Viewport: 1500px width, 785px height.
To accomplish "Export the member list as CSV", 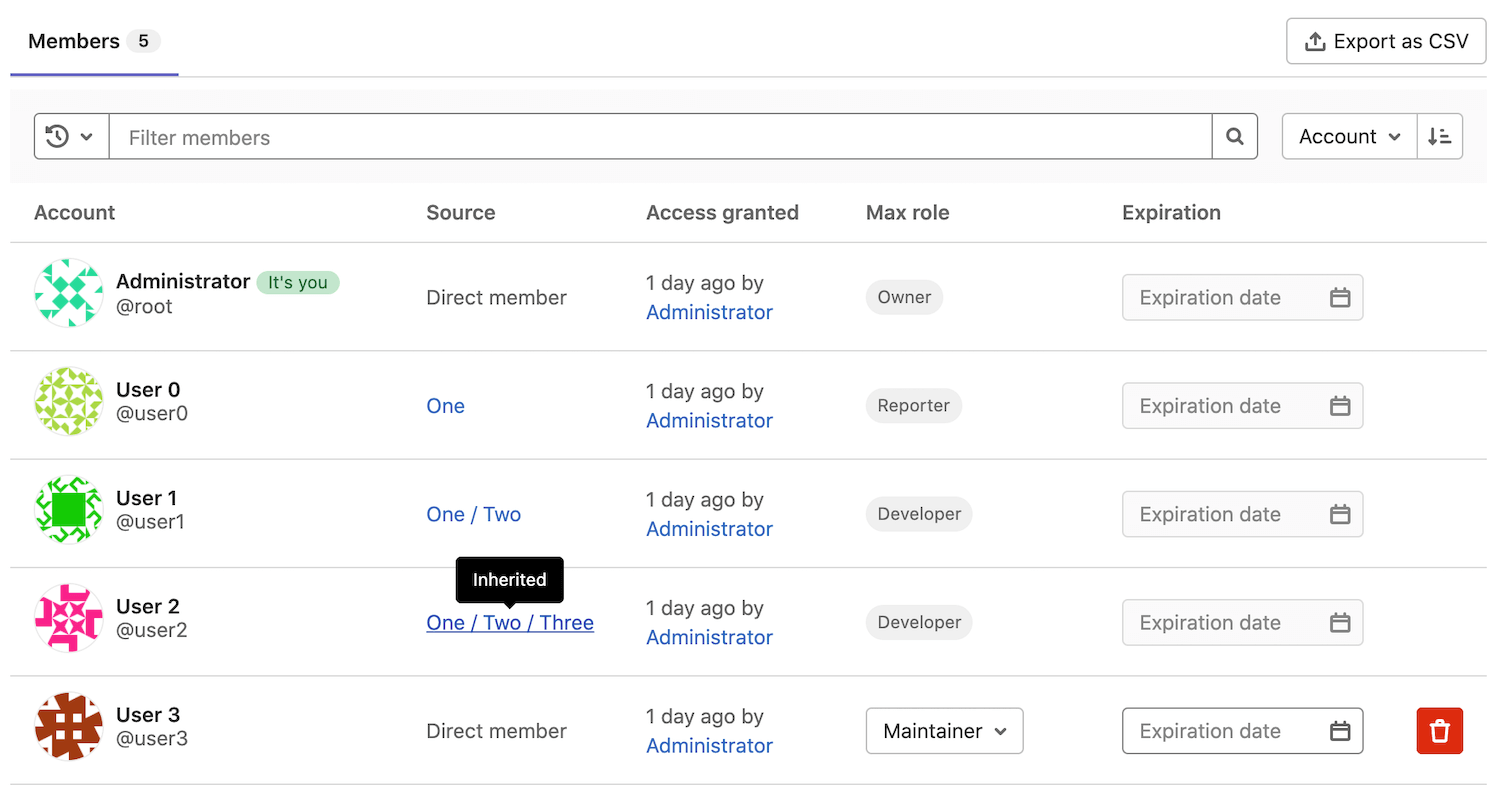I will (x=1385, y=41).
